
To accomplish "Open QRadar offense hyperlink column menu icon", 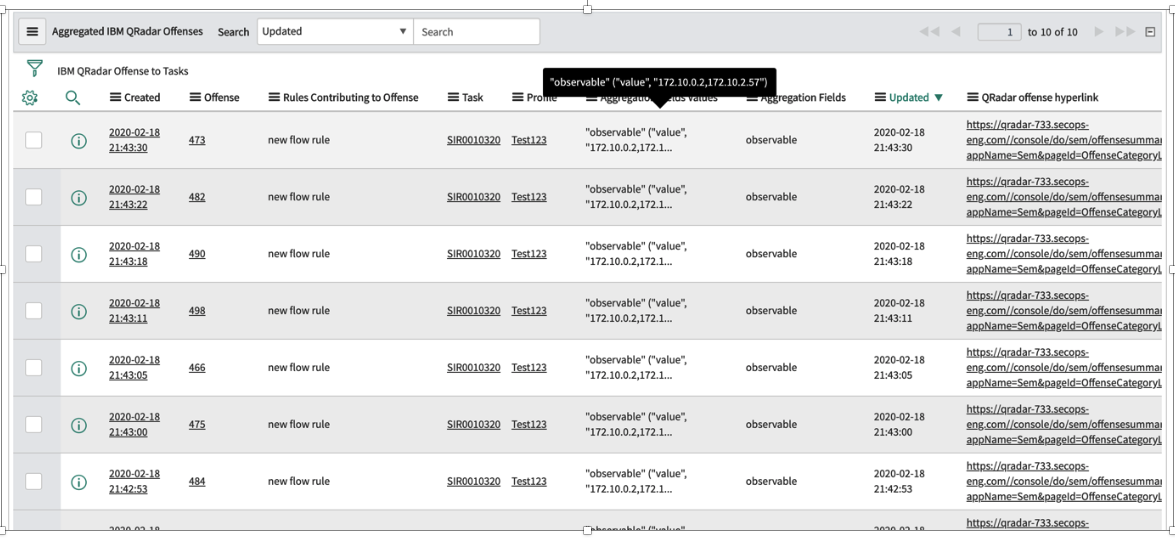I will pos(973,97).
